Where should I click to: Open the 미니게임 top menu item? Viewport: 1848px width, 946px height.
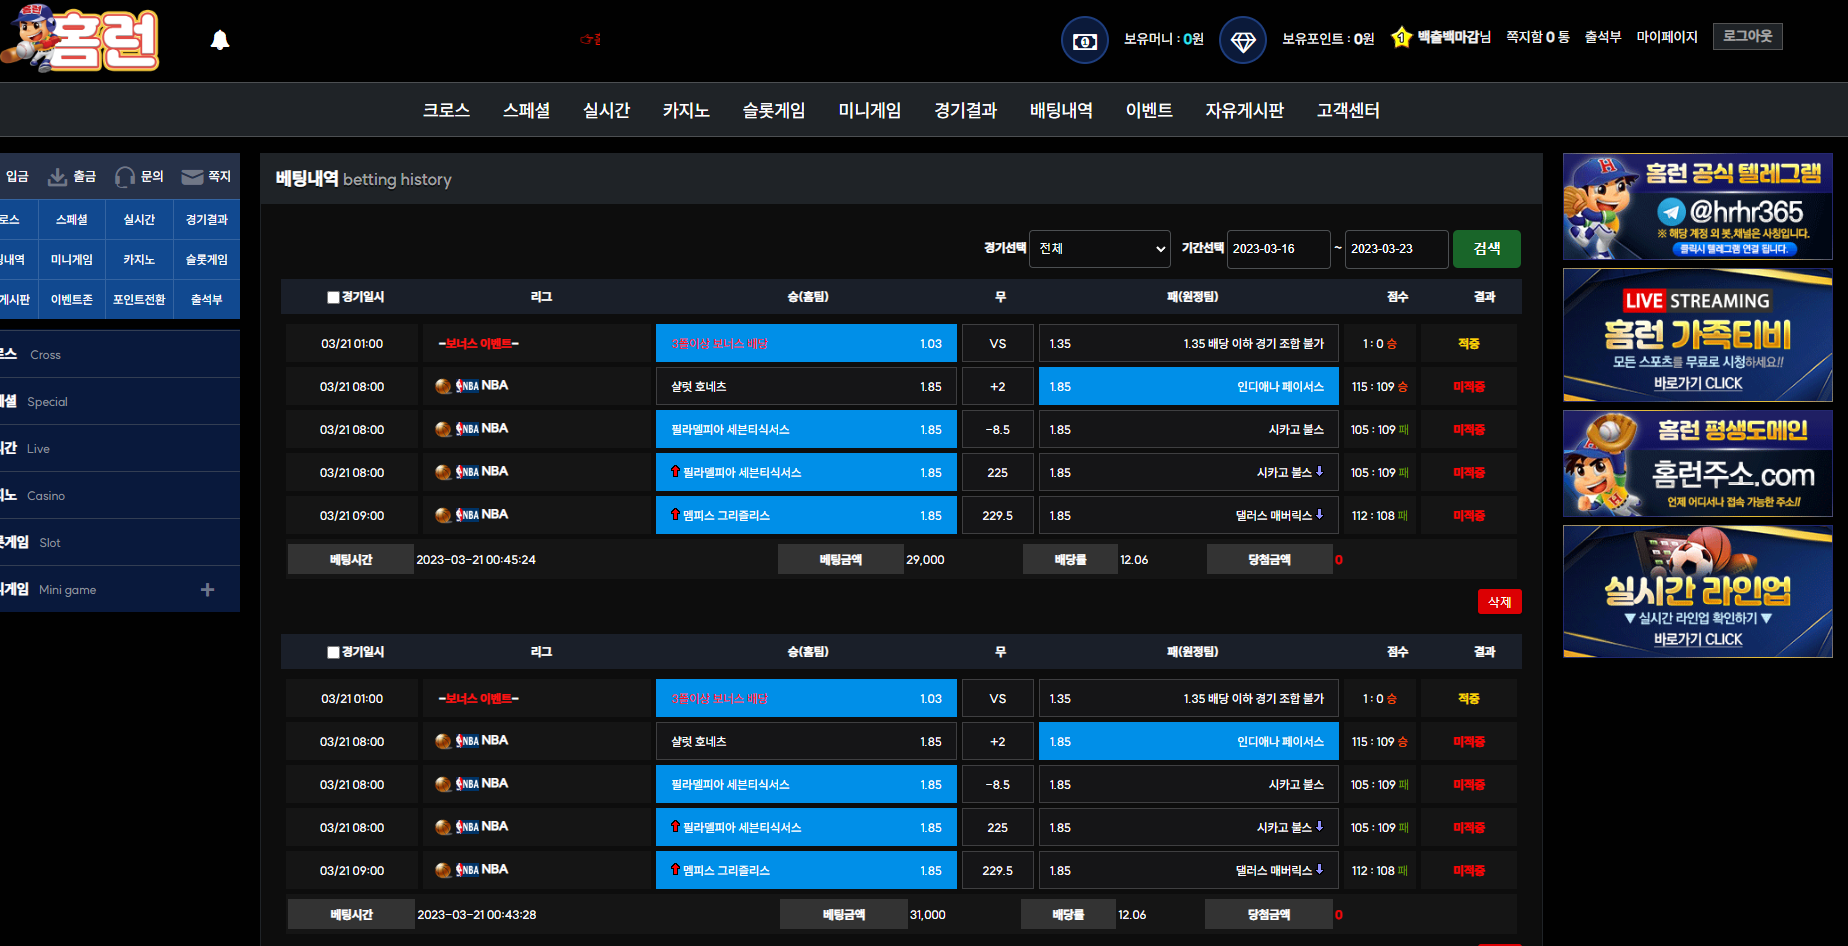(x=870, y=110)
